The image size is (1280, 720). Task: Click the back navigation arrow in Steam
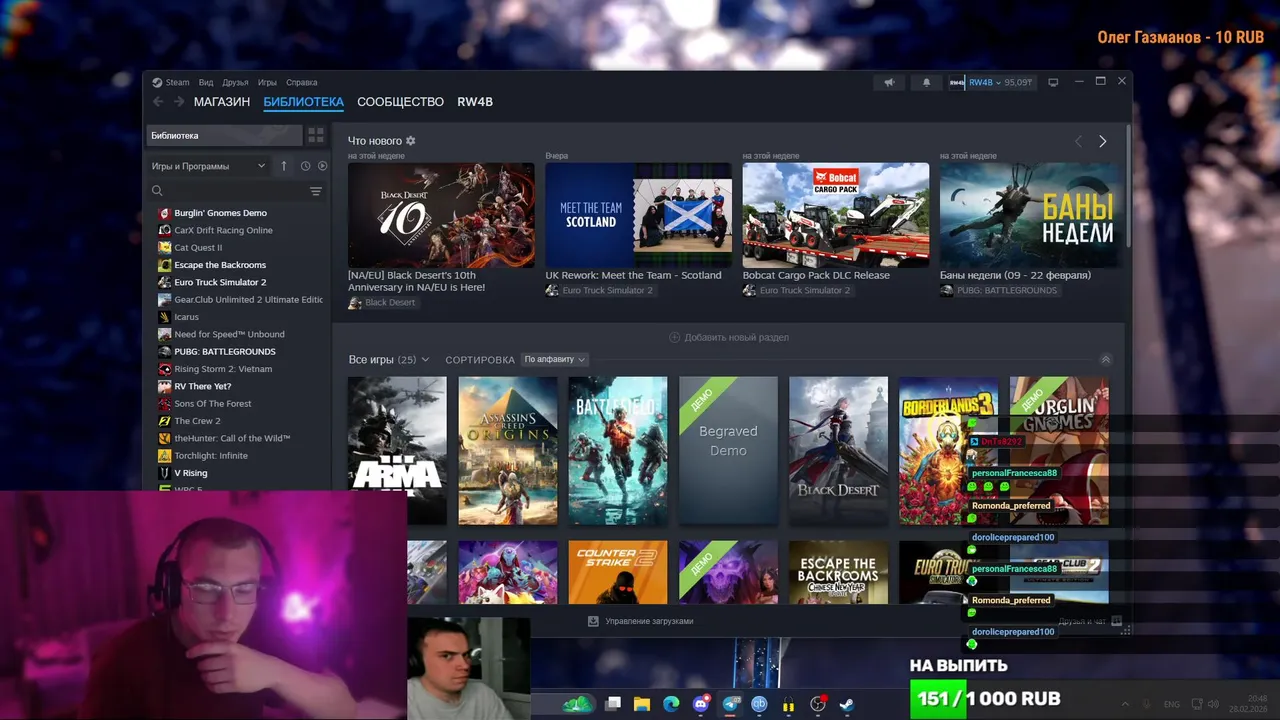click(158, 102)
